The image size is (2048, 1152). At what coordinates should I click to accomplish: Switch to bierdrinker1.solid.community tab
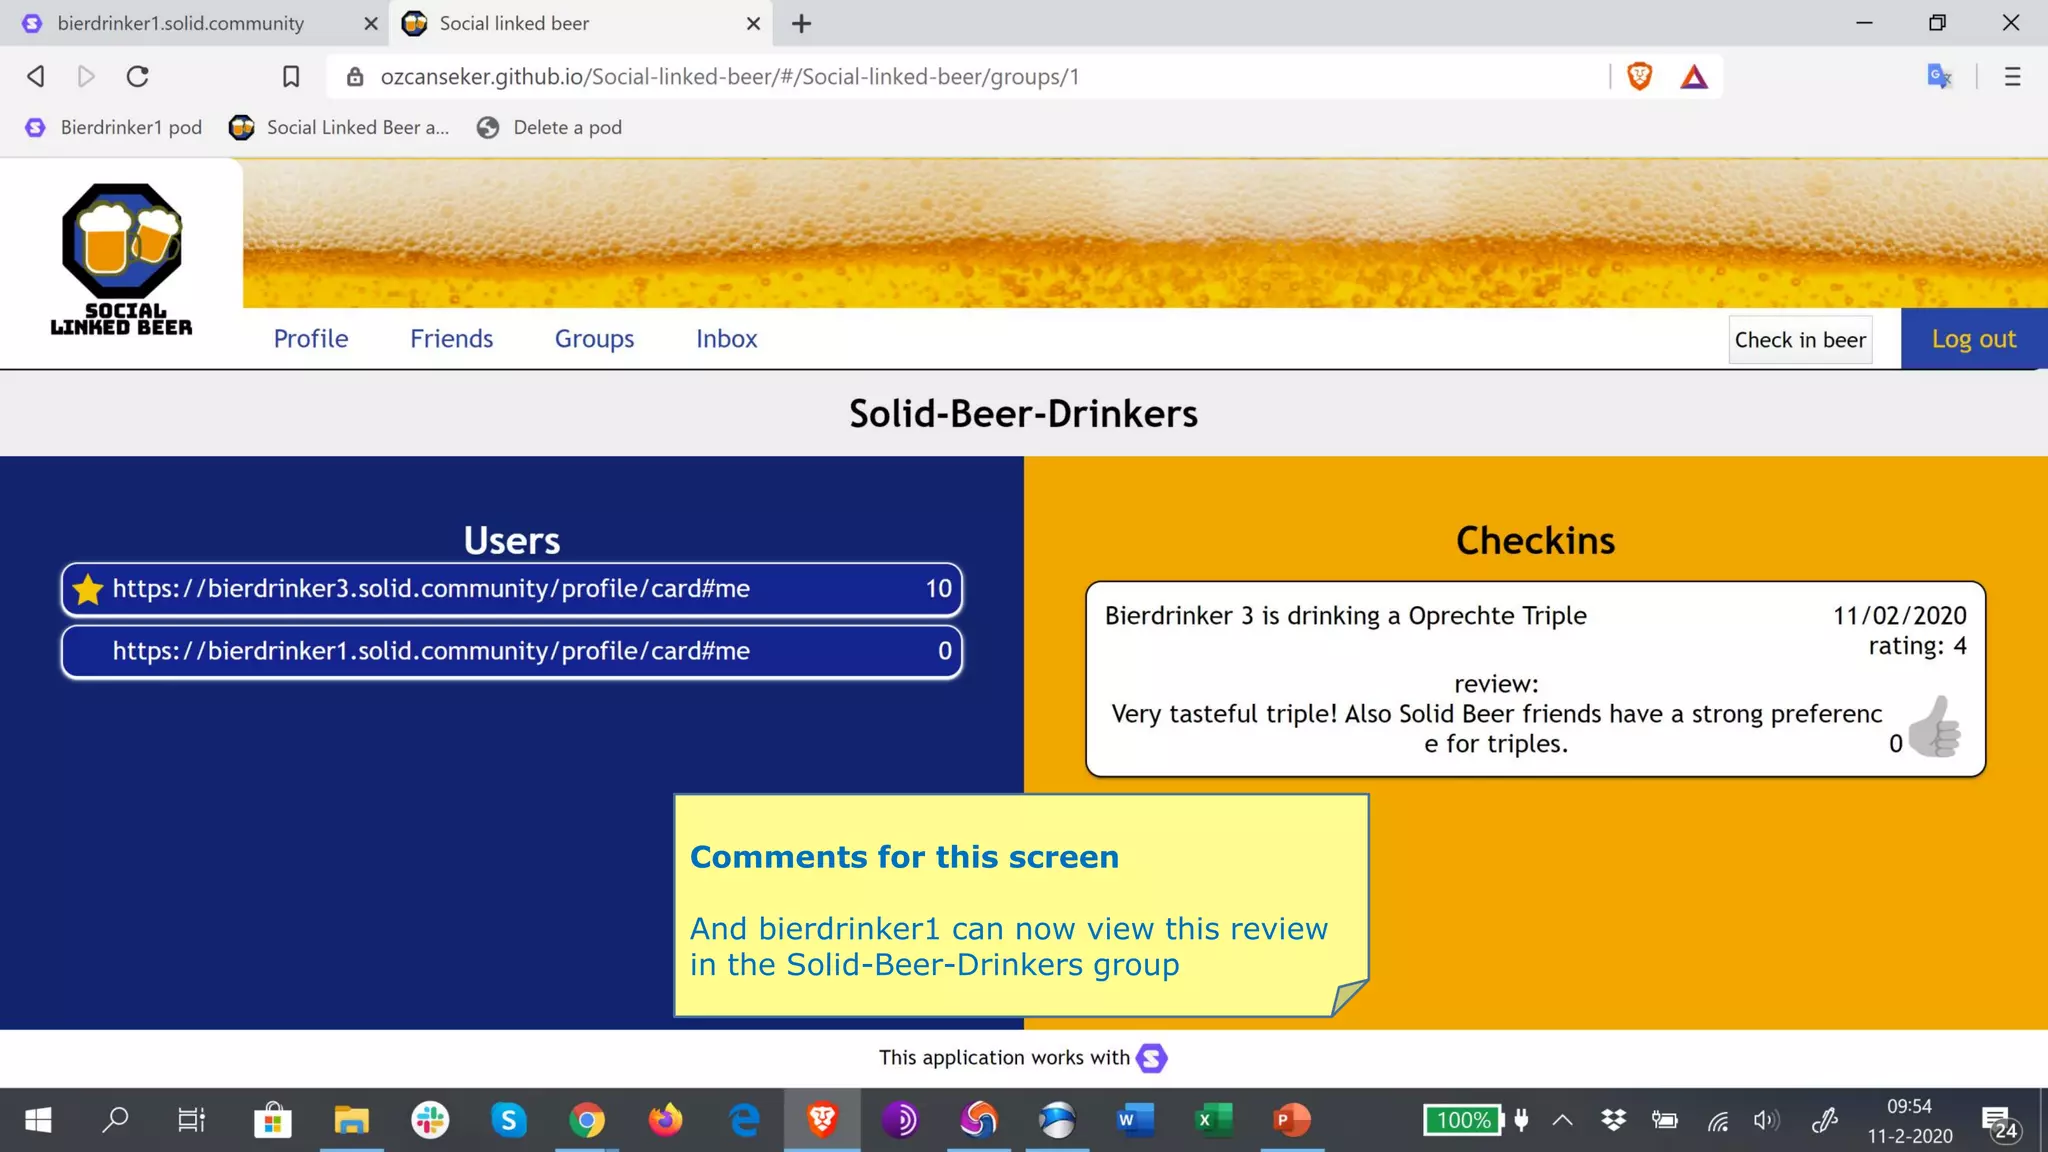pos(181,23)
